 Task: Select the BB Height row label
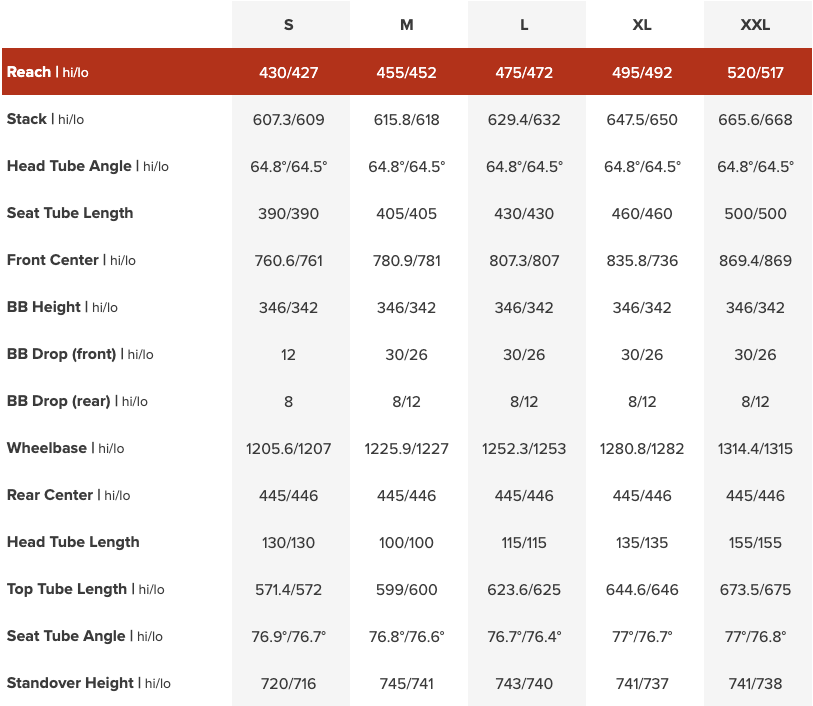click(x=62, y=307)
